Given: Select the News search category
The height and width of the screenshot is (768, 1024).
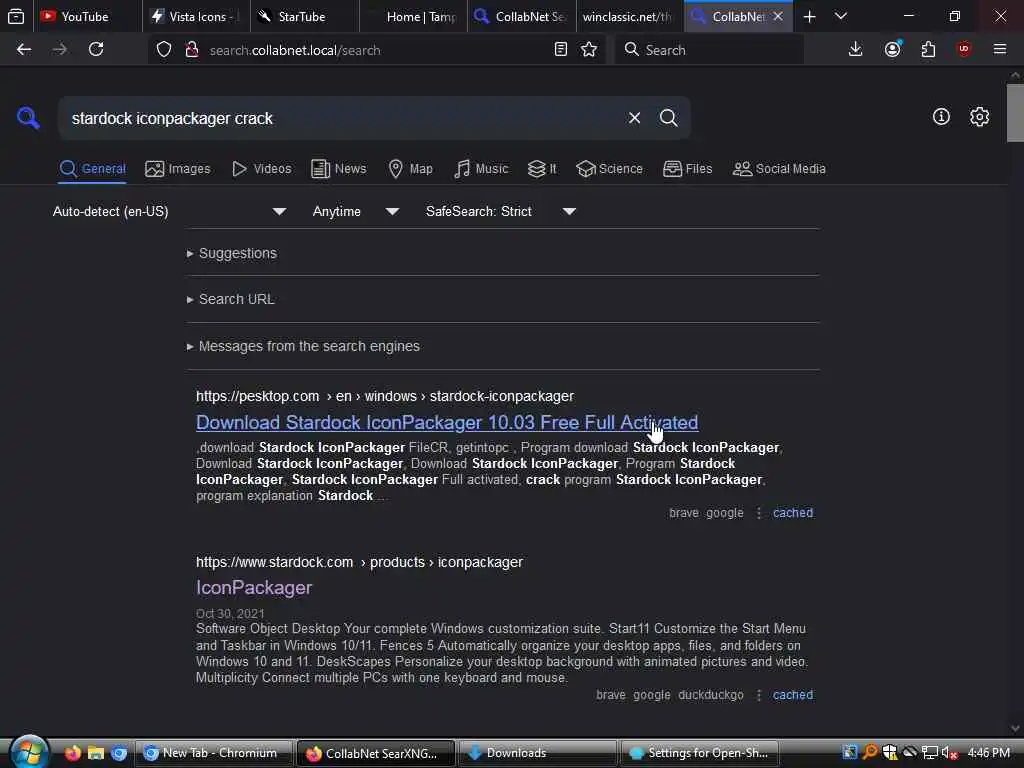Looking at the screenshot, I should point(338,169).
